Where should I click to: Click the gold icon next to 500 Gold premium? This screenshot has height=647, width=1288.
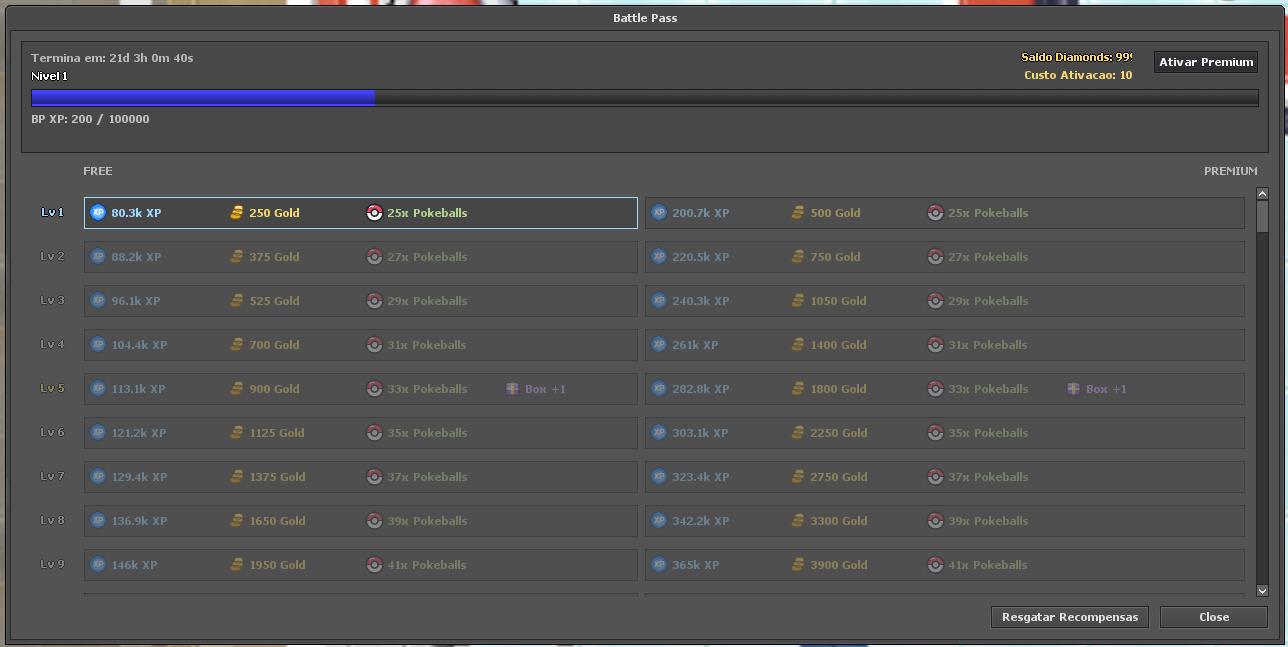click(x=798, y=213)
